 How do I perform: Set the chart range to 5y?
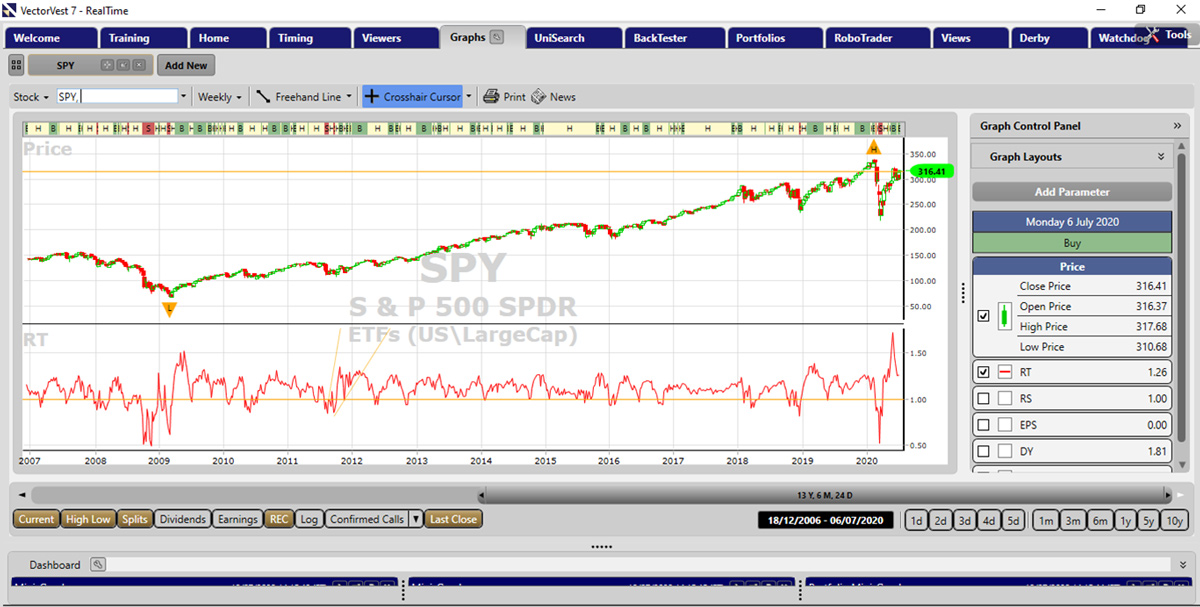tap(1148, 520)
